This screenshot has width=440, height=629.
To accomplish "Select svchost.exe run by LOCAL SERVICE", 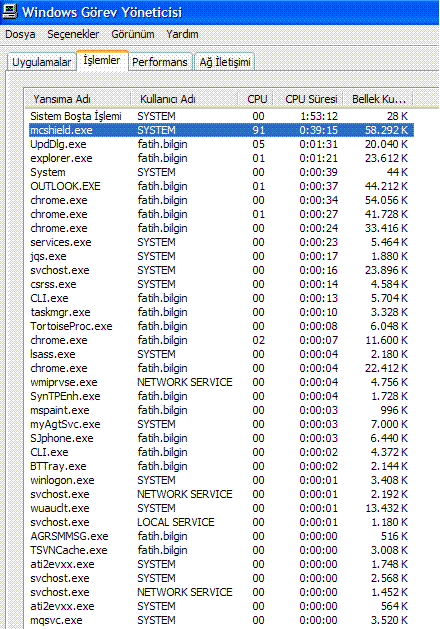I will (221, 522).
